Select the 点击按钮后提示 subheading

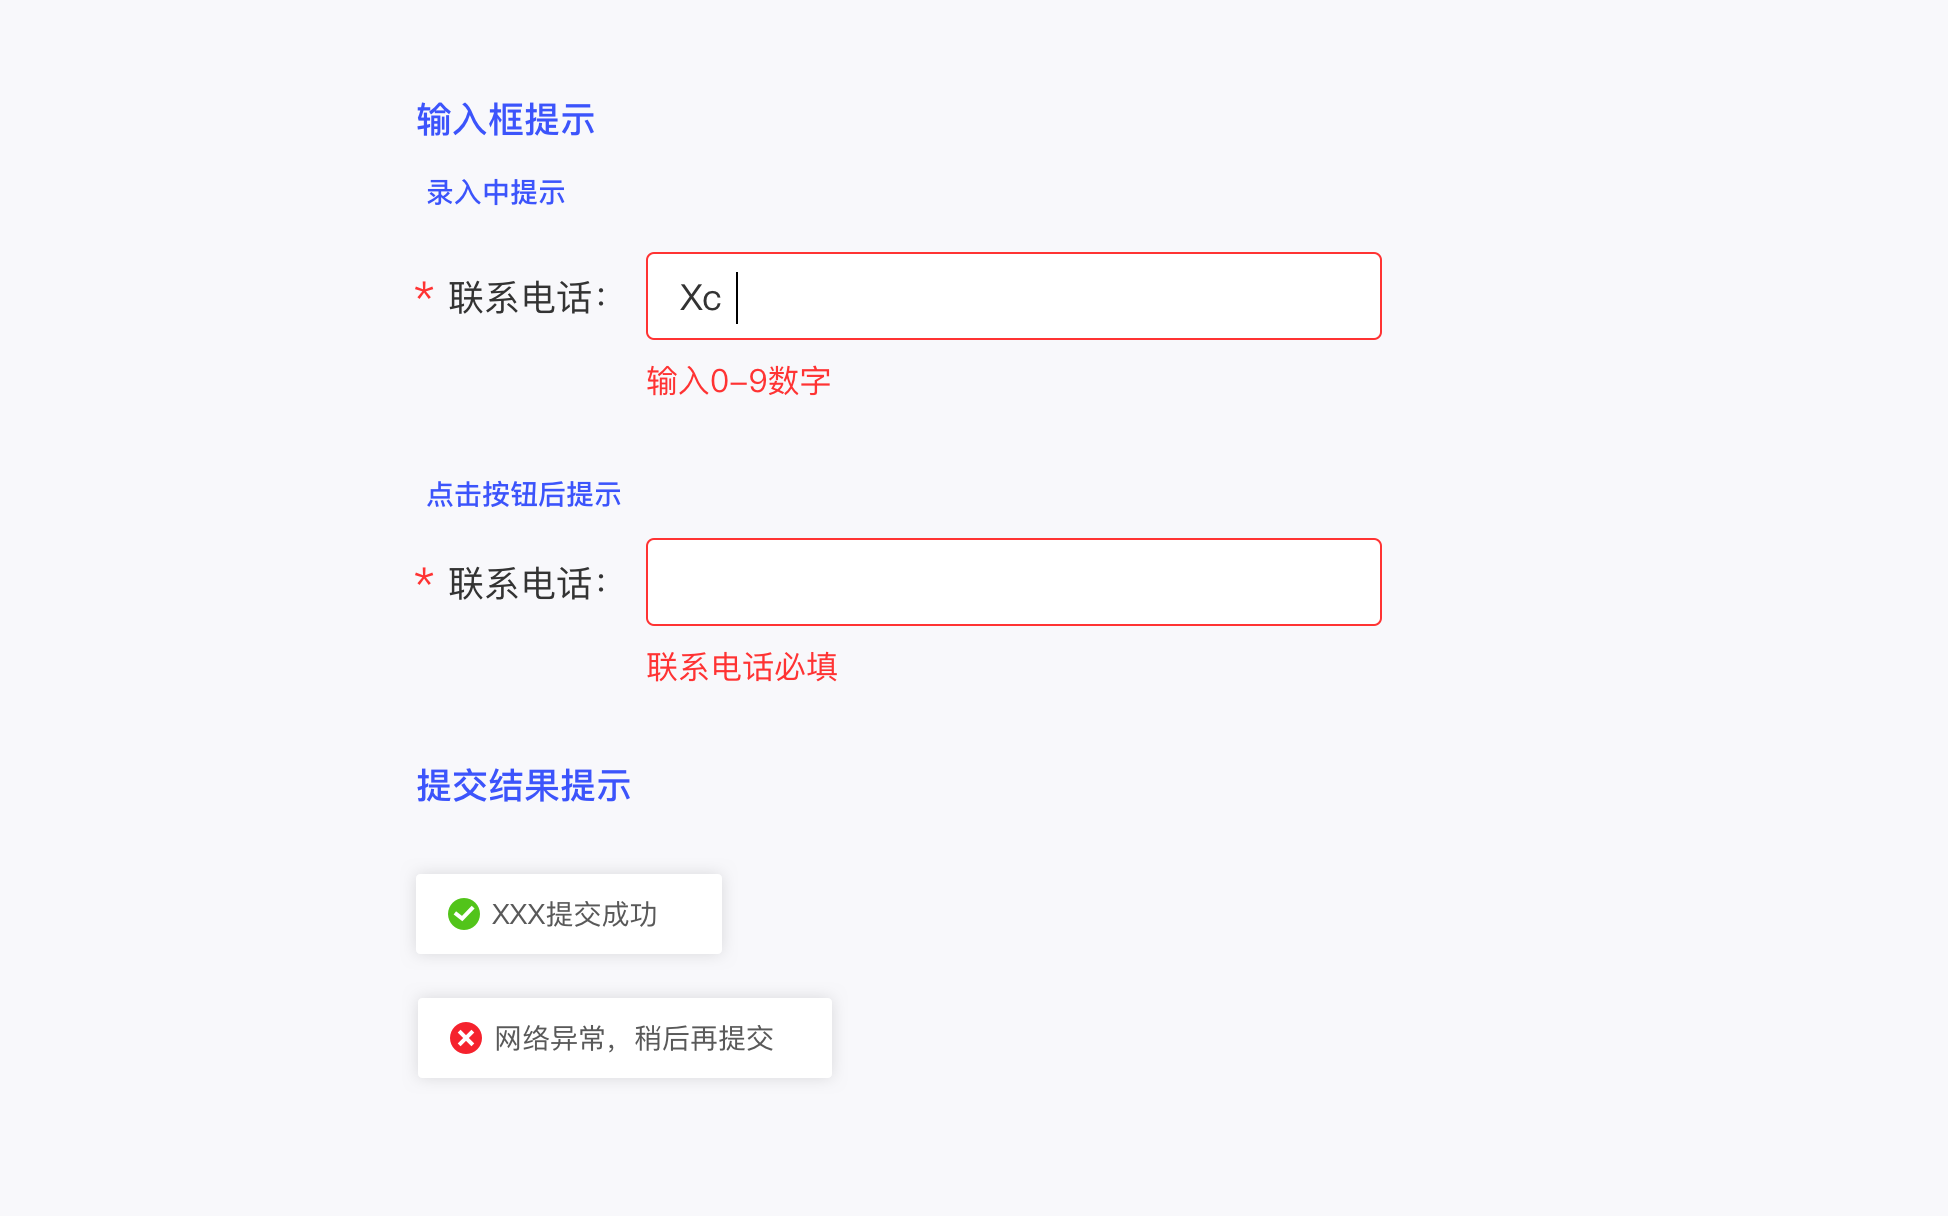(x=524, y=494)
